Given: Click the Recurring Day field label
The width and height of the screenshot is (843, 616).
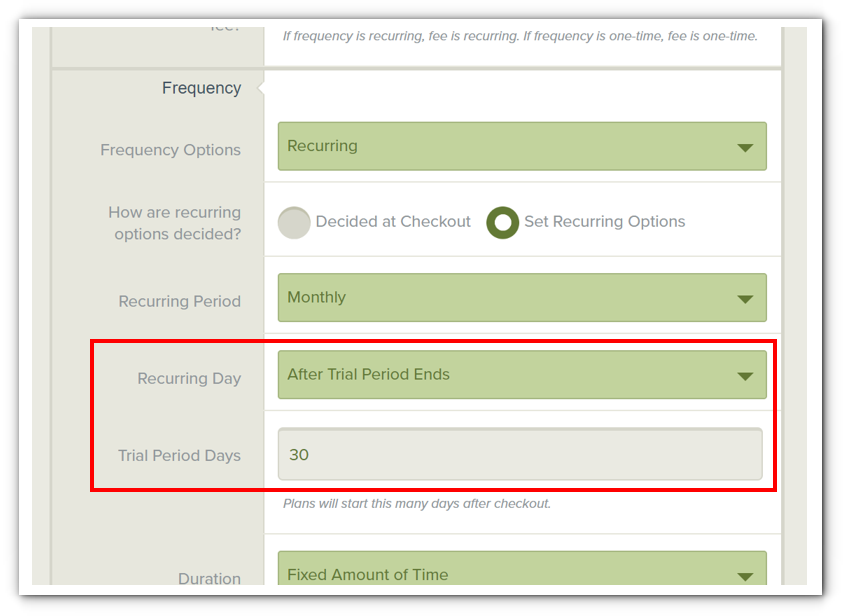Looking at the screenshot, I should (x=189, y=378).
